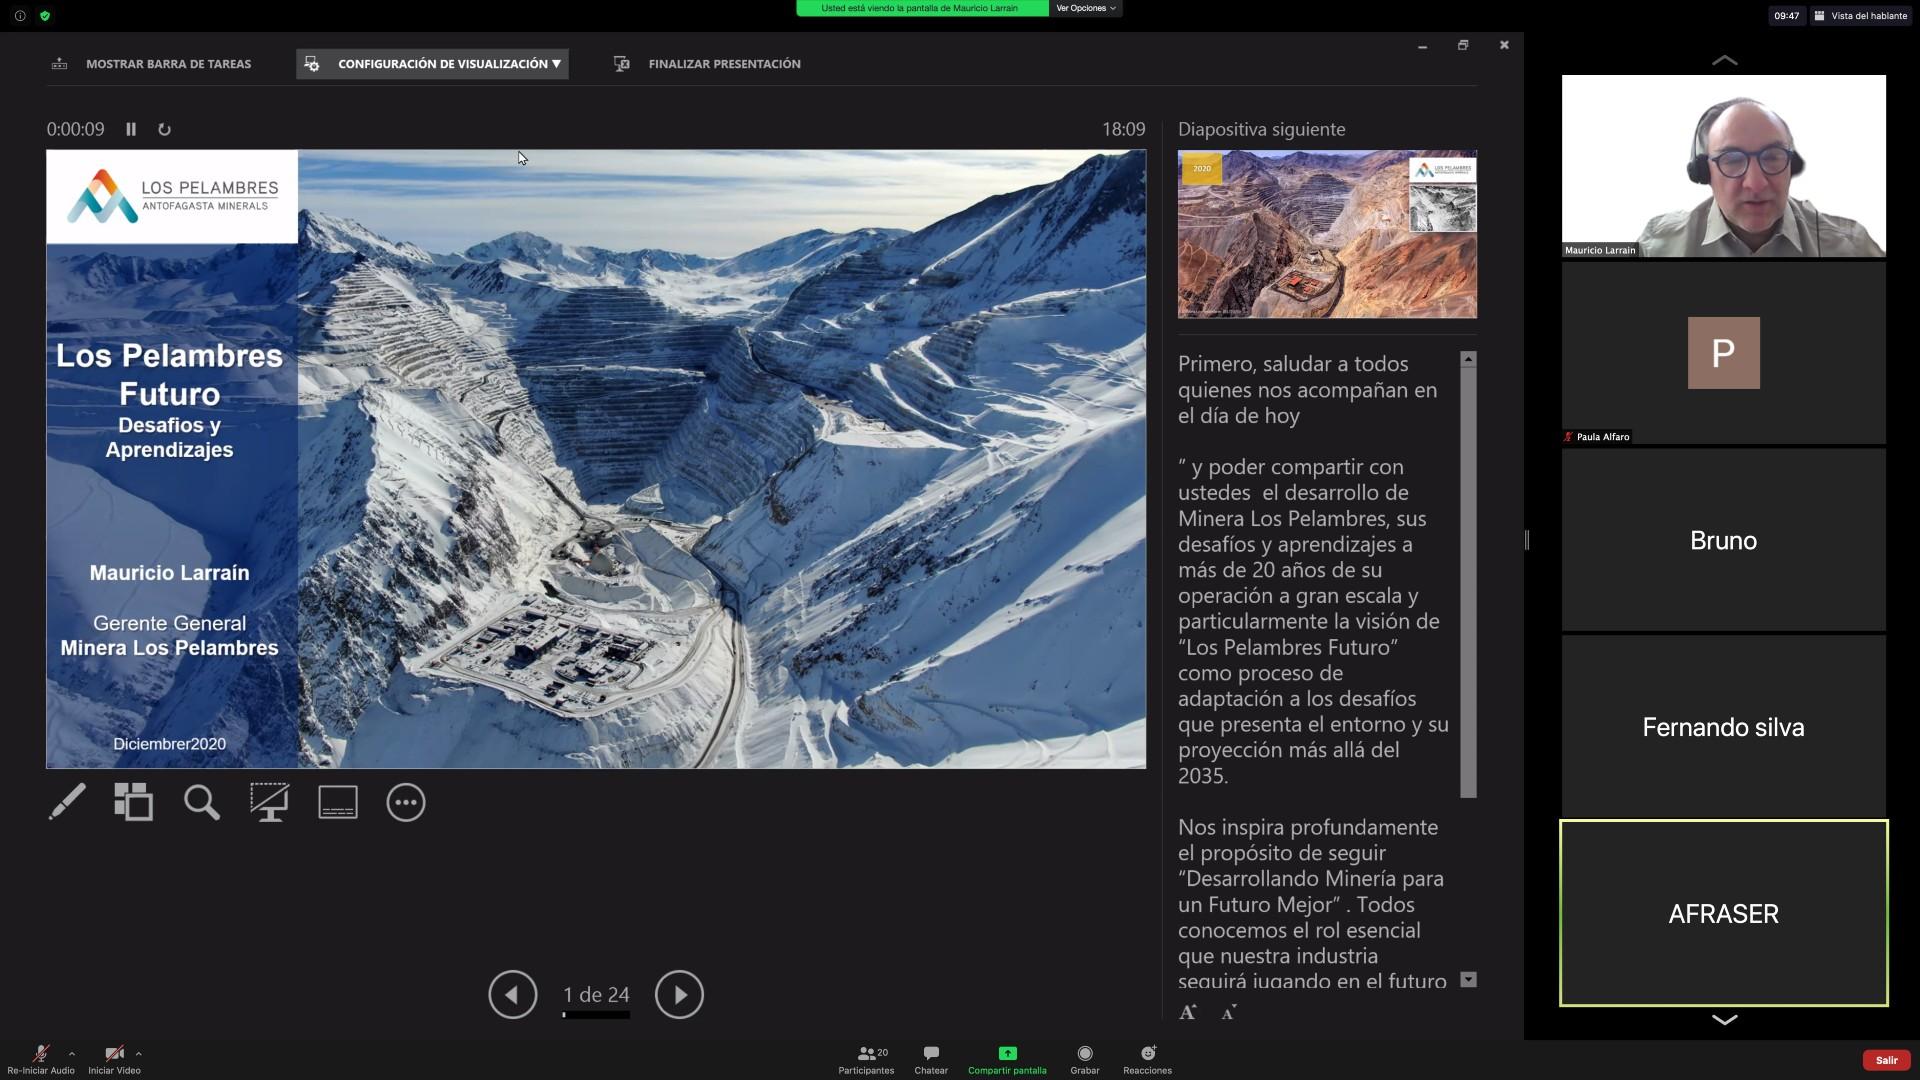Select the pen and laser pointer tool
The image size is (1920, 1080).
coord(67,802)
